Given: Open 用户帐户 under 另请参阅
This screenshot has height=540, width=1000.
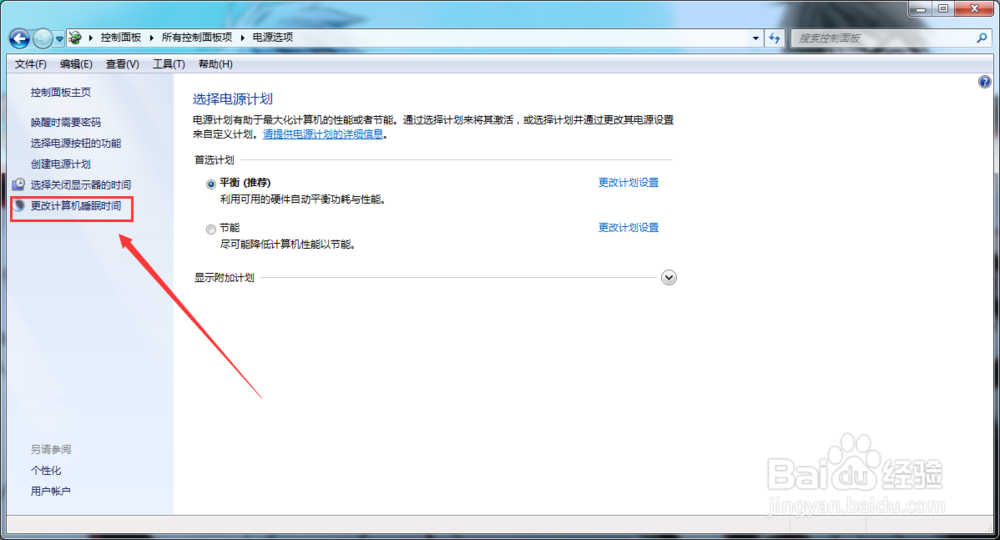Looking at the screenshot, I should pyautogui.click(x=50, y=492).
